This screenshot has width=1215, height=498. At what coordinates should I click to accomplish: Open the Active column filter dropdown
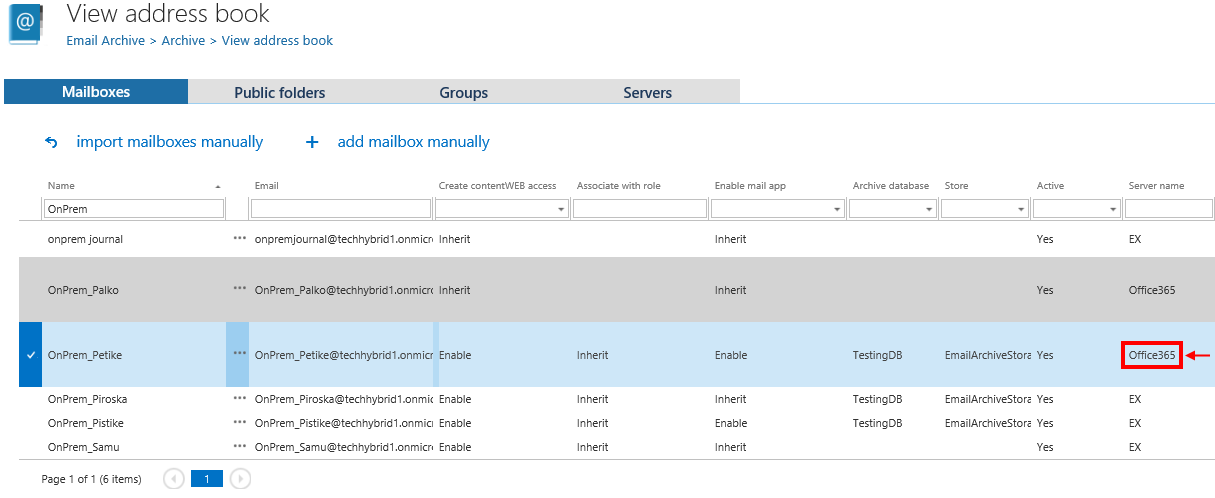click(1112, 210)
